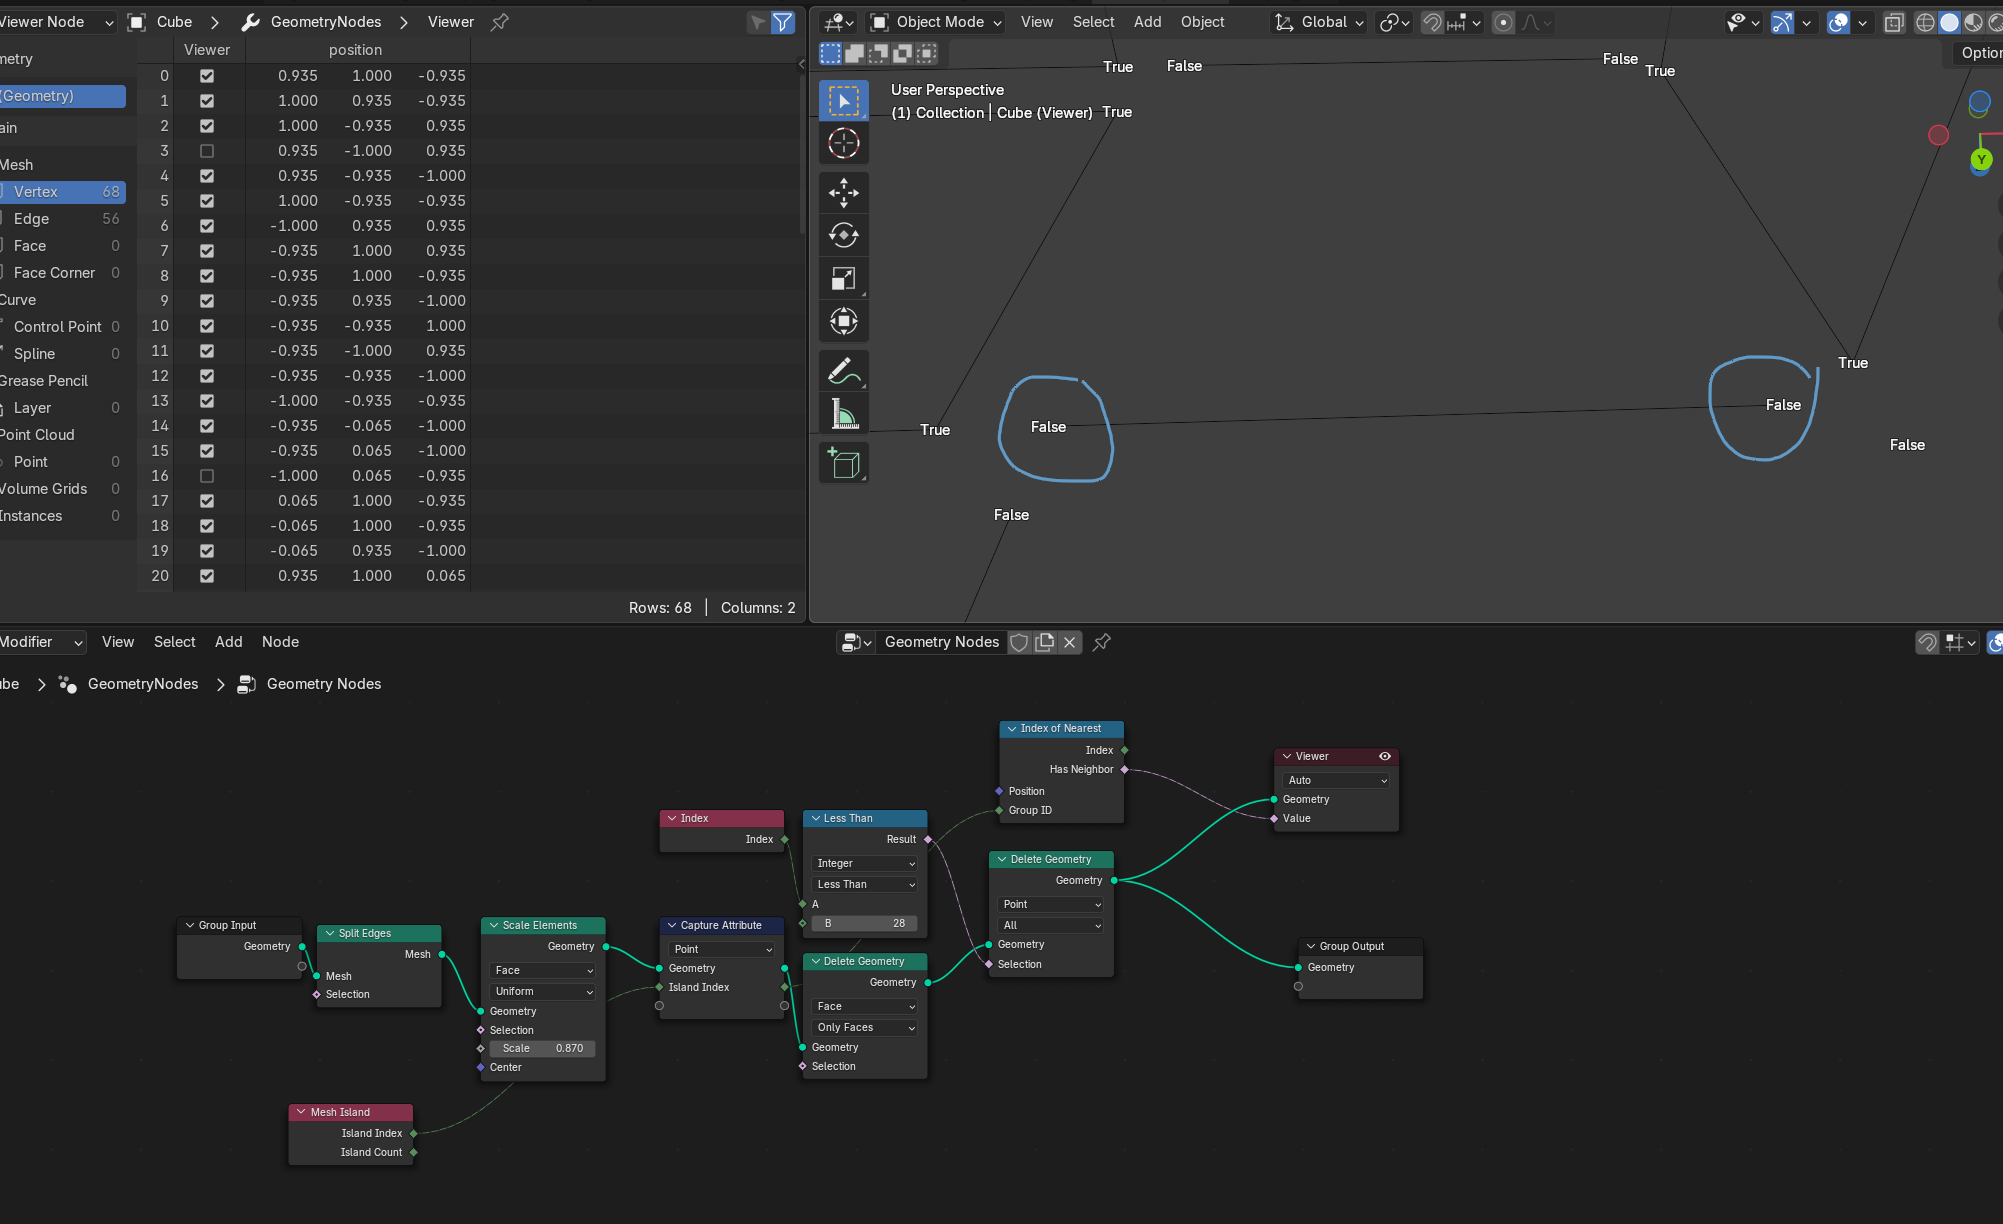2003x1224 pixels.
Task: Switch to material preview shading
Action: tap(1973, 22)
